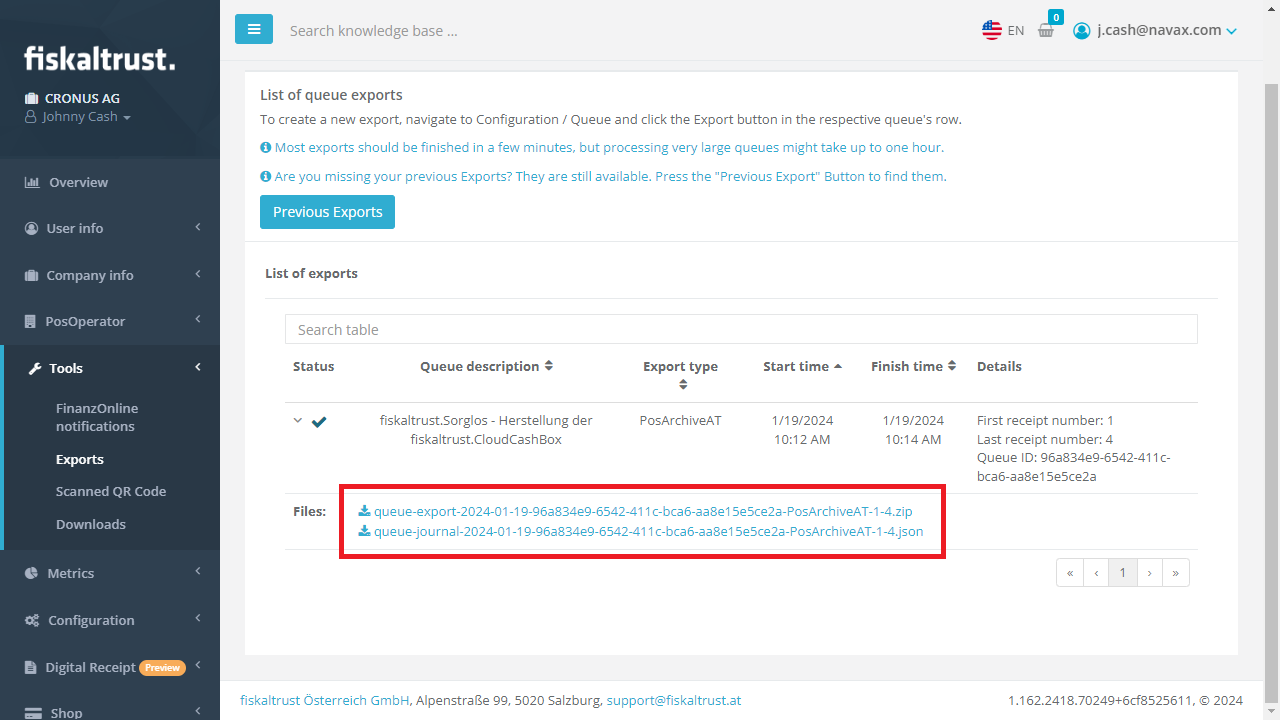Click the hamburger menu toggle button
Viewport: 1280px width, 720px height.
pos(254,29)
